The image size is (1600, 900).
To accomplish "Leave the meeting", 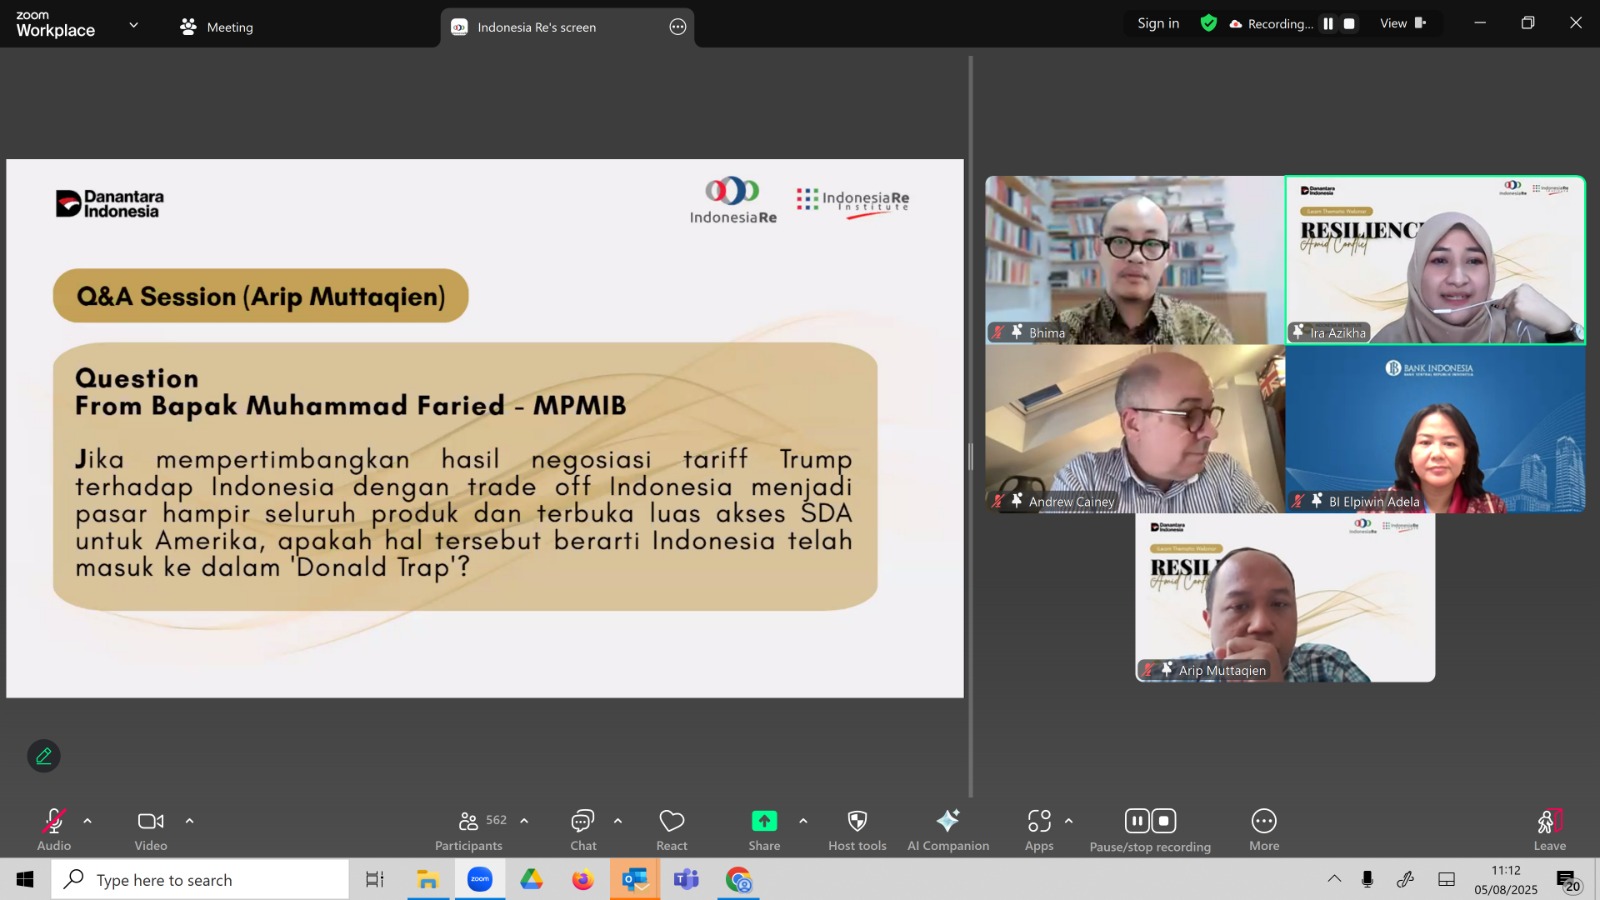I will (x=1549, y=830).
